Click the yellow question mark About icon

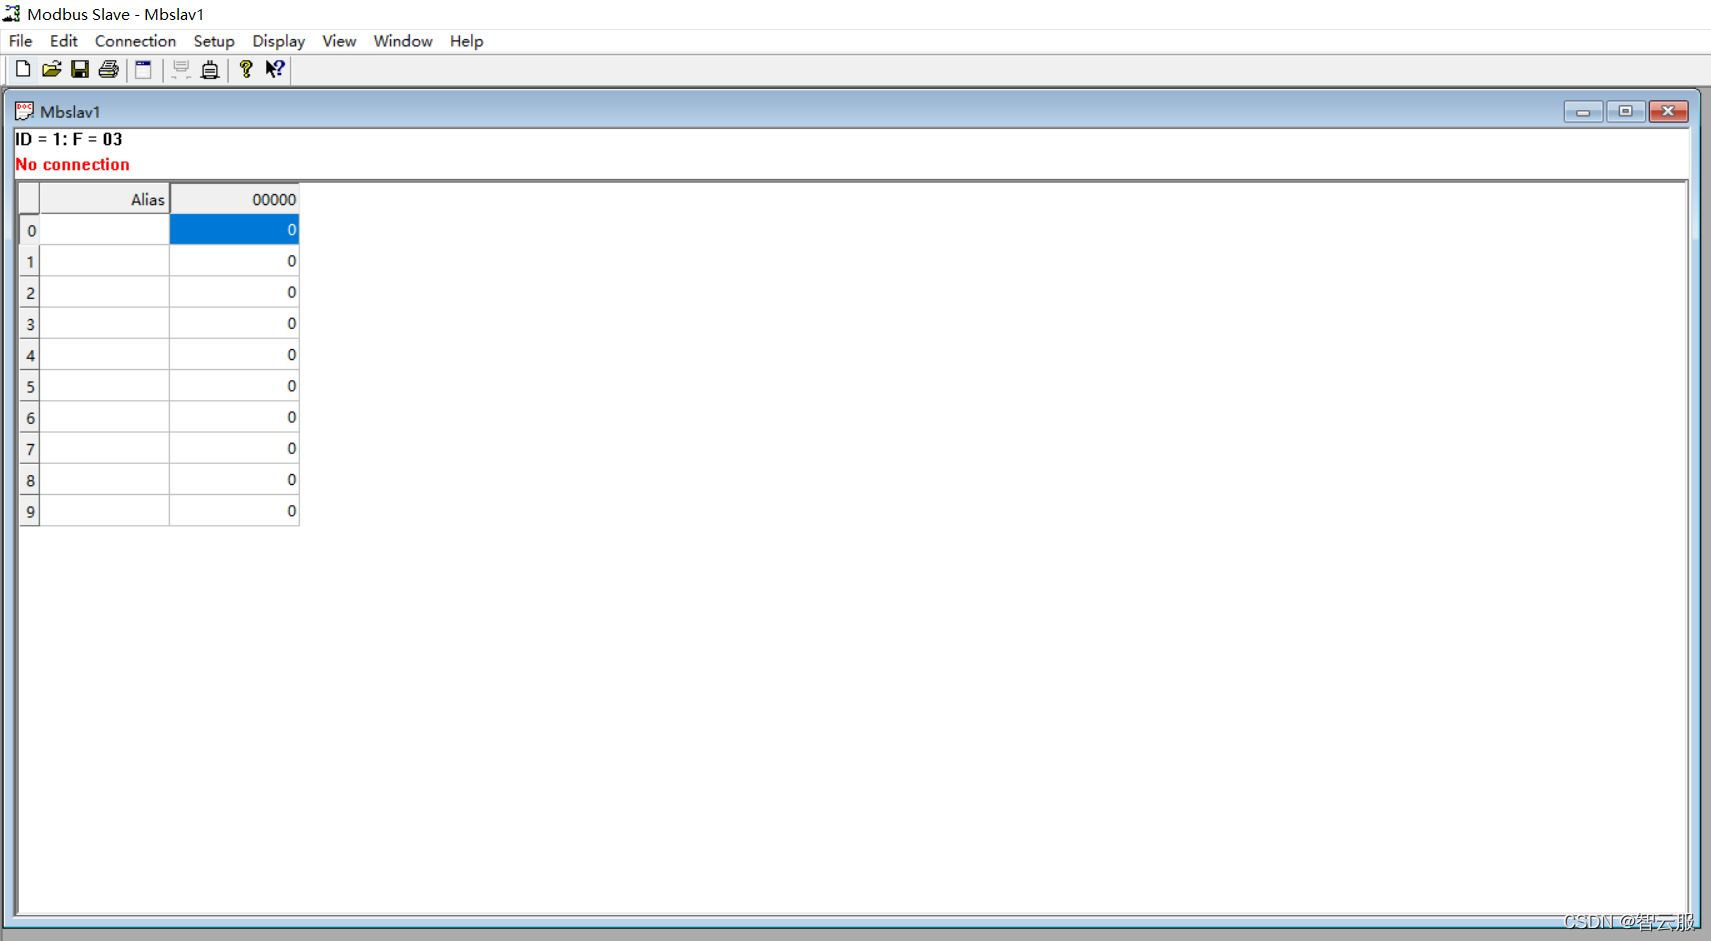click(x=246, y=69)
